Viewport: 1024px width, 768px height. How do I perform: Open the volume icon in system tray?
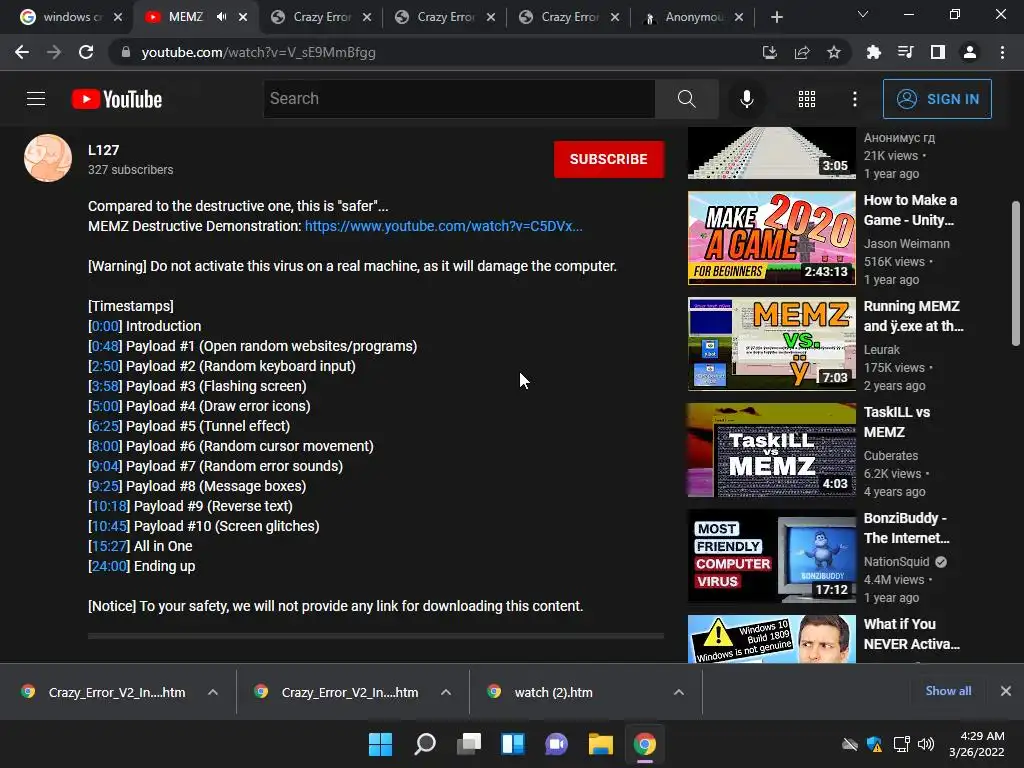925,744
